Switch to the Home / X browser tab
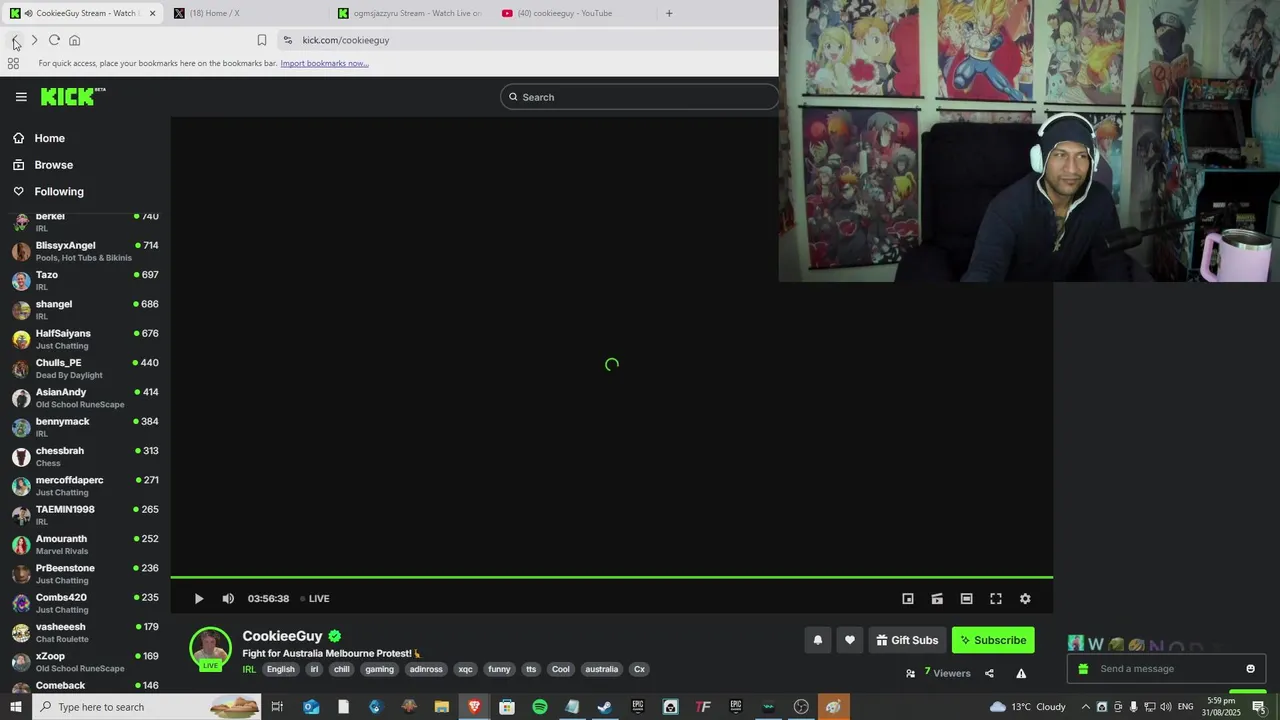This screenshot has height=720, width=1280. [245, 13]
